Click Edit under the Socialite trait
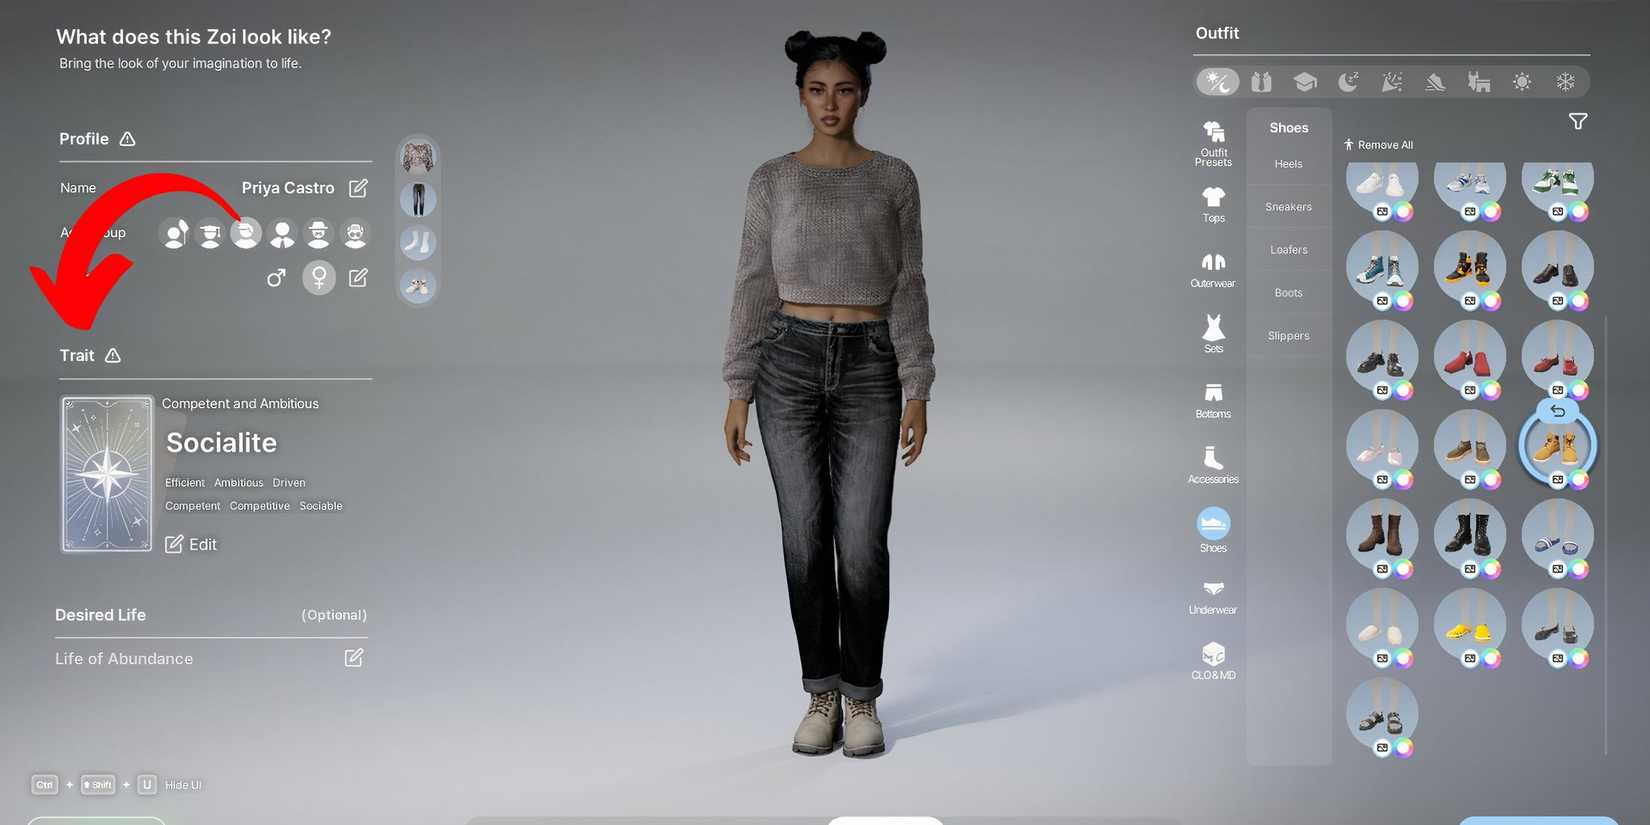Screen dimensions: 1650x825 tap(191, 544)
